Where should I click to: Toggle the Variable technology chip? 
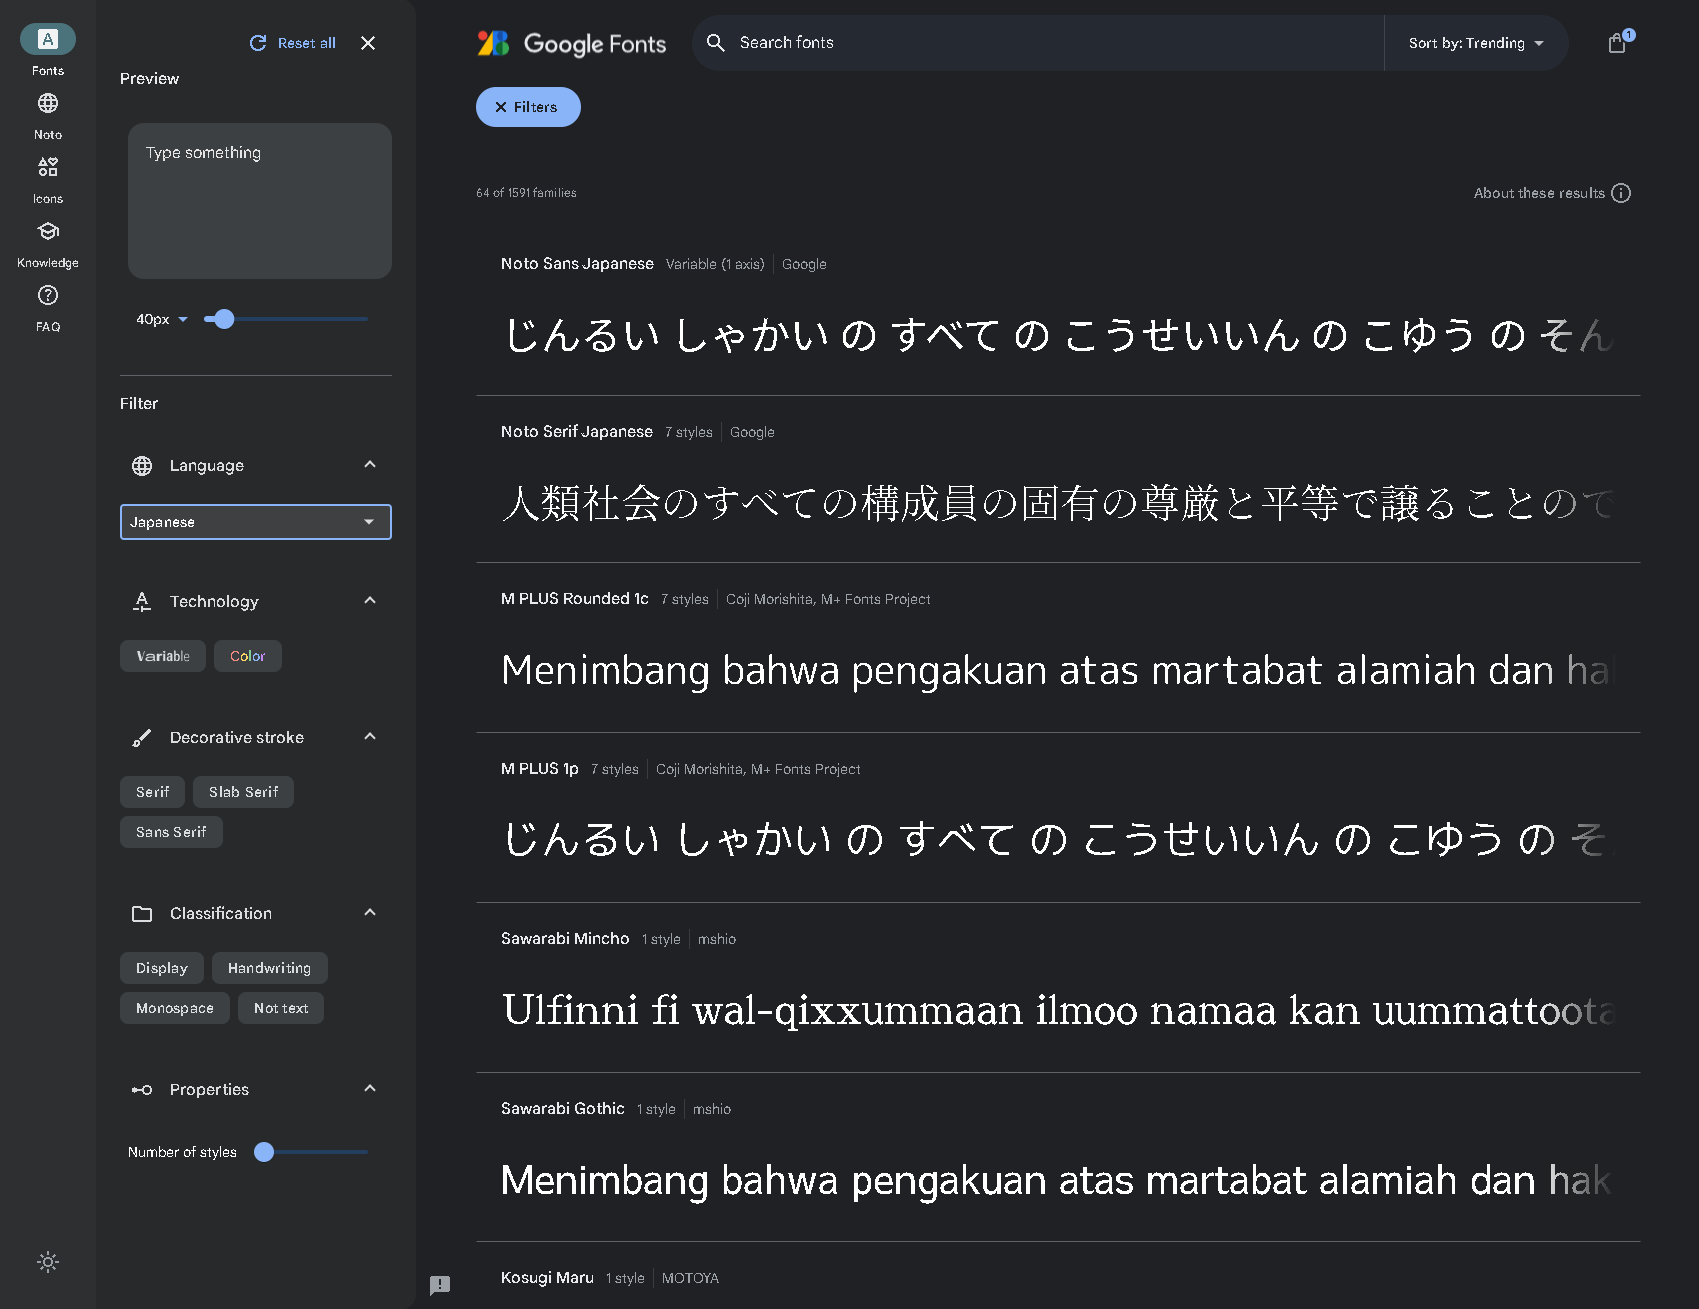pyautogui.click(x=163, y=656)
